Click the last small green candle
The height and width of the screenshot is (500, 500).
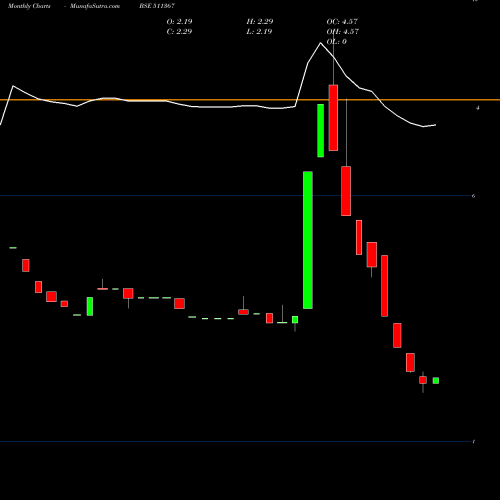click(436, 381)
